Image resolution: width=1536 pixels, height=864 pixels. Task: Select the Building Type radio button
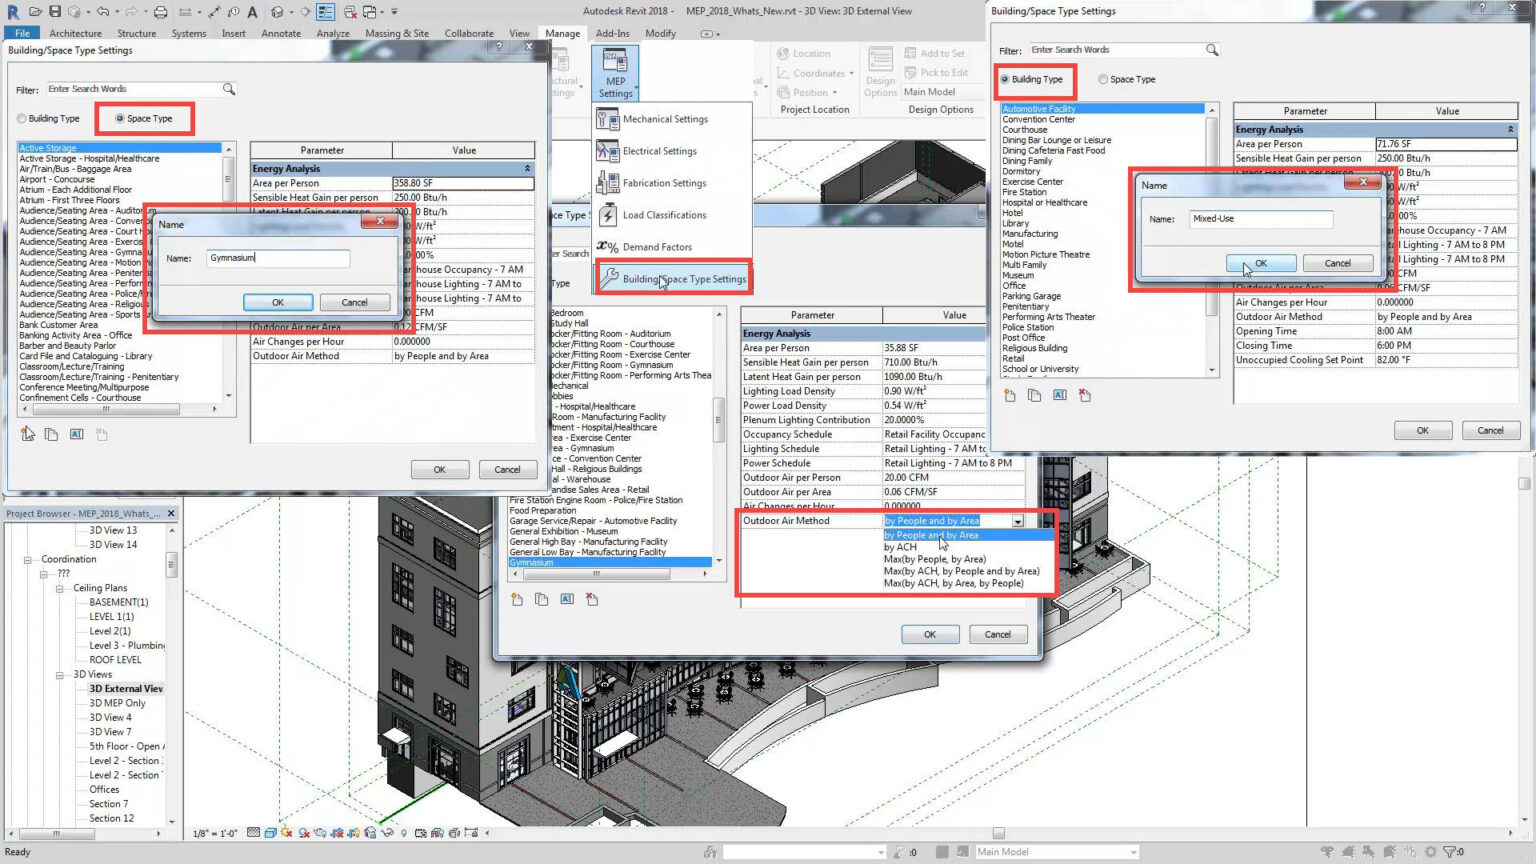[x=1005, y=79]
